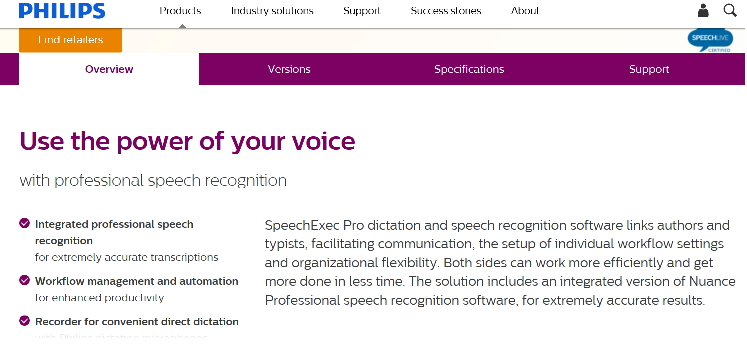747x360 pixels.
Task: Open the Support menu in header
Action: 362,10
